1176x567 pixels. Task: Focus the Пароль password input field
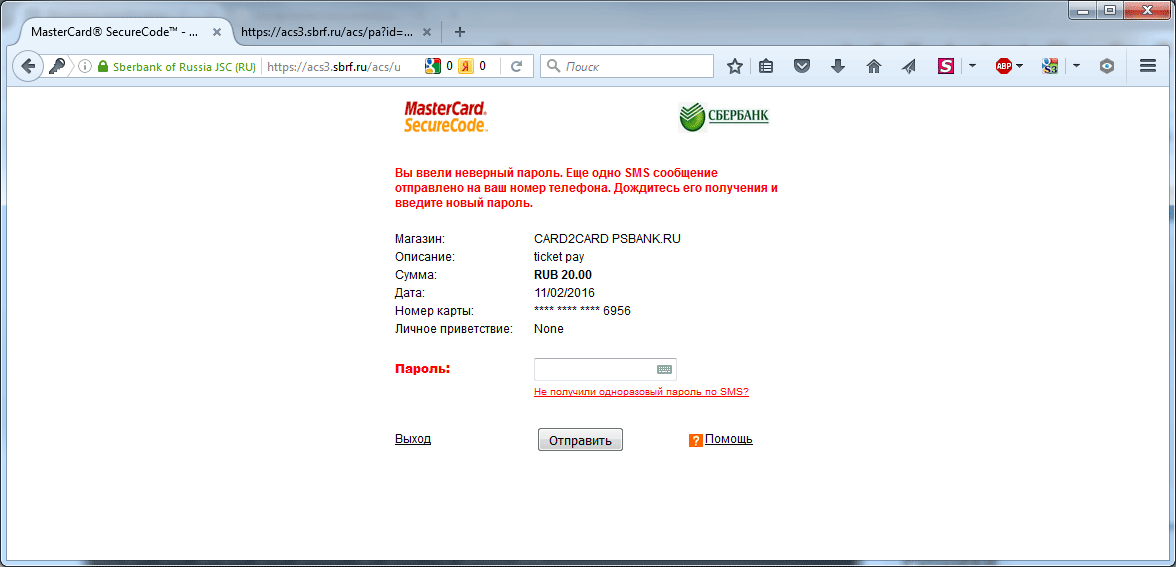click(x=604, y=369)
